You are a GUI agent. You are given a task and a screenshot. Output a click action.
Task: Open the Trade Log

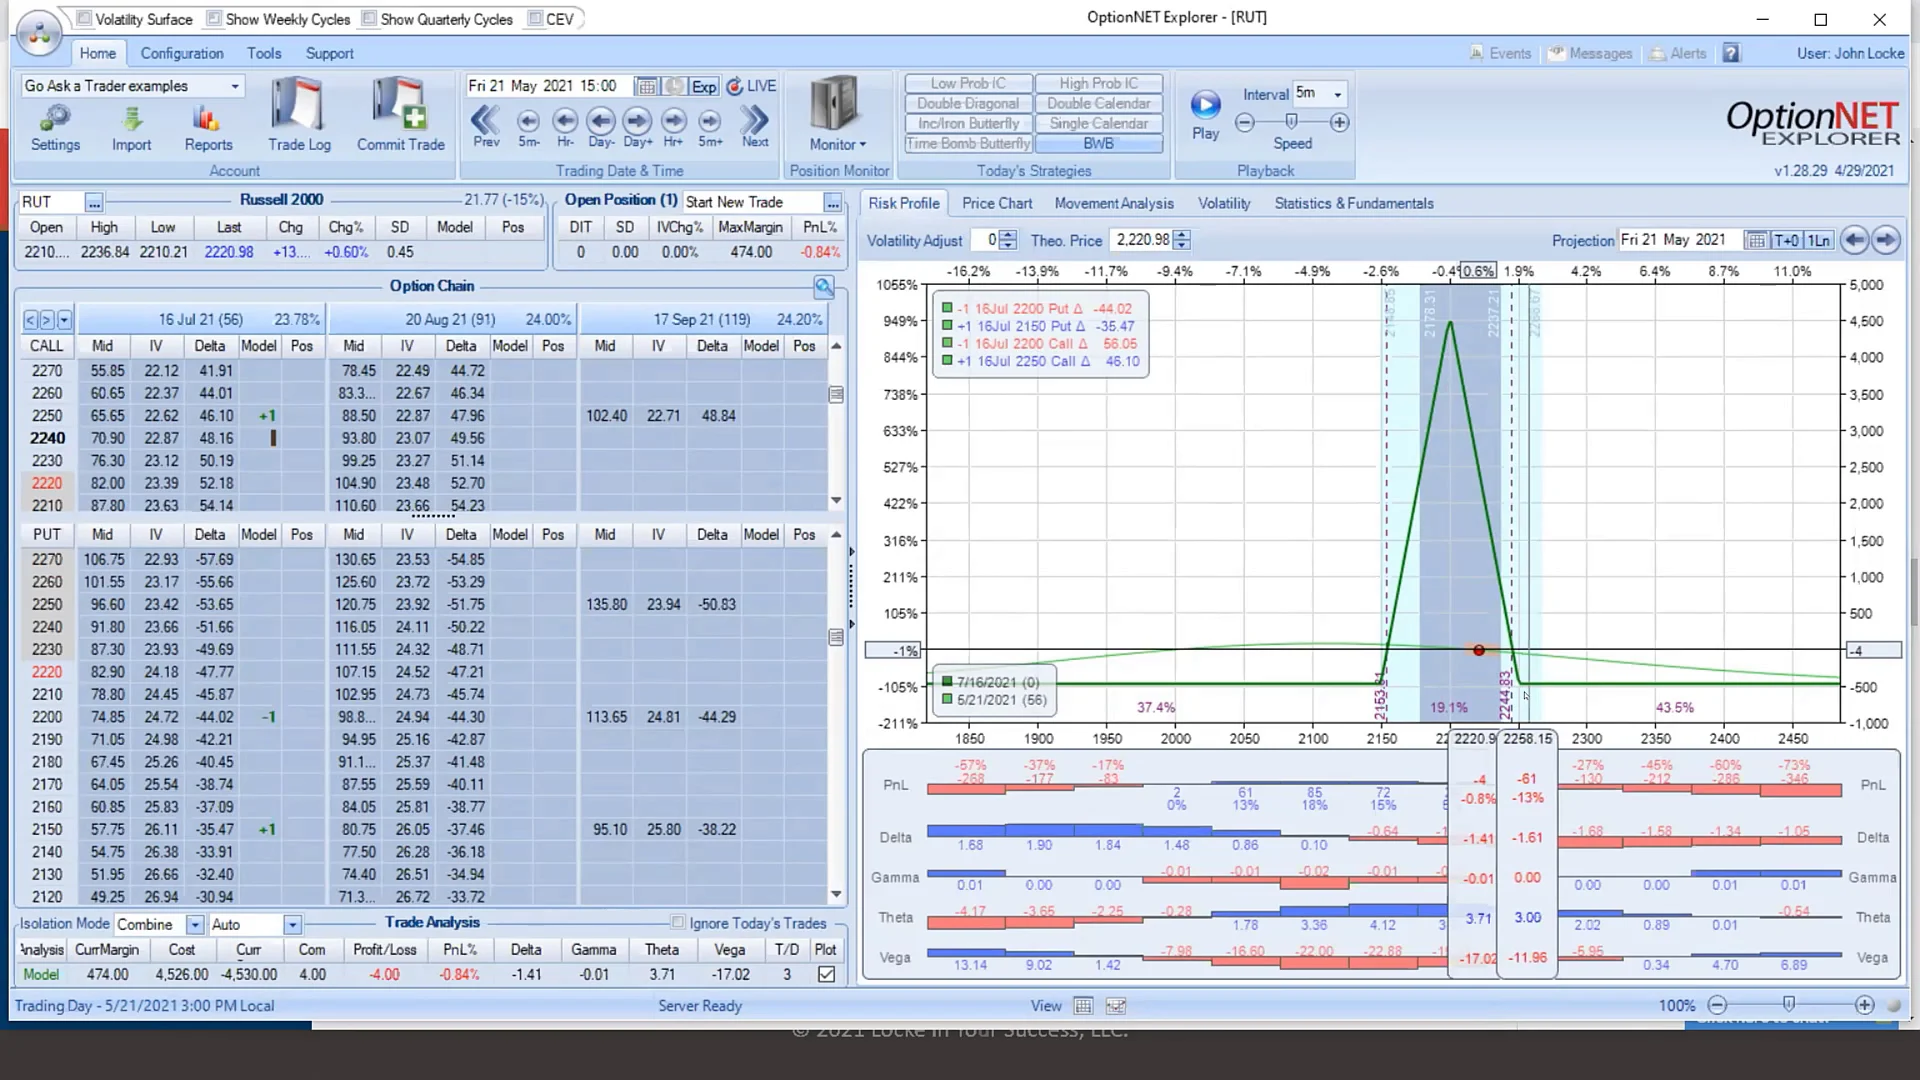[x=299, y=115]
